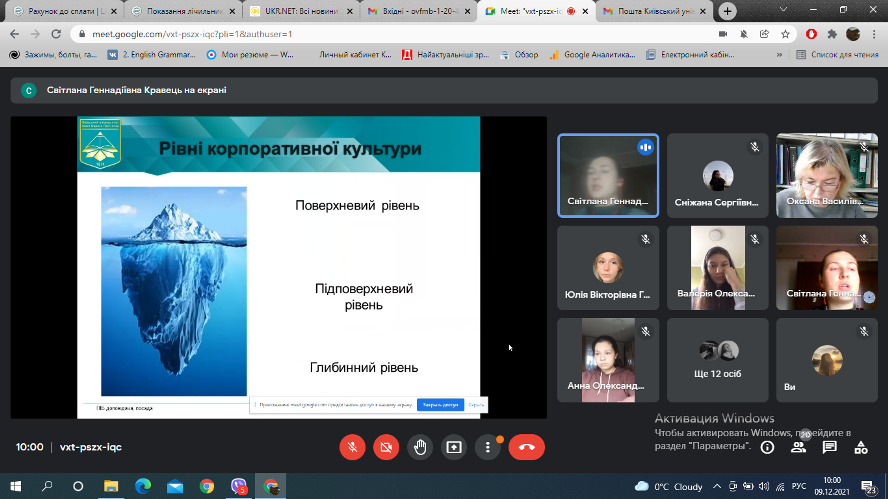The width and height of the screenshot is (888, 499).
Task: Open the Найактуальніші bookmark
Action: tap(445, 54)
